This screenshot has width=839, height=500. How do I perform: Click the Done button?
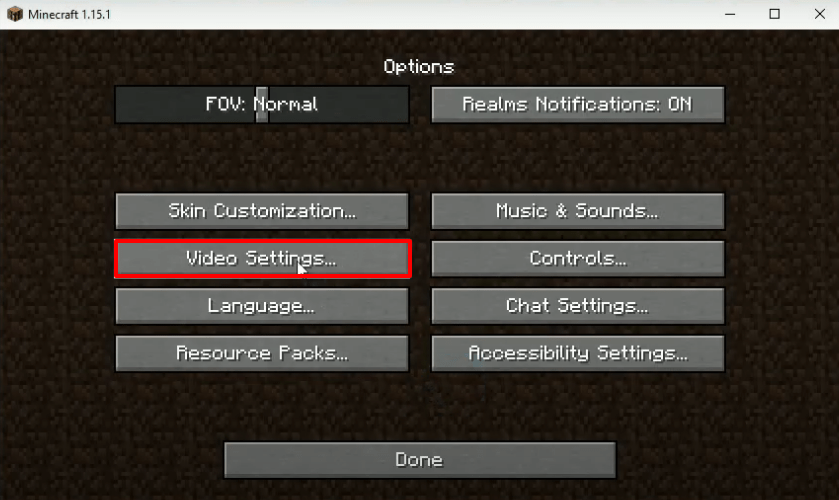click(420, 460)
